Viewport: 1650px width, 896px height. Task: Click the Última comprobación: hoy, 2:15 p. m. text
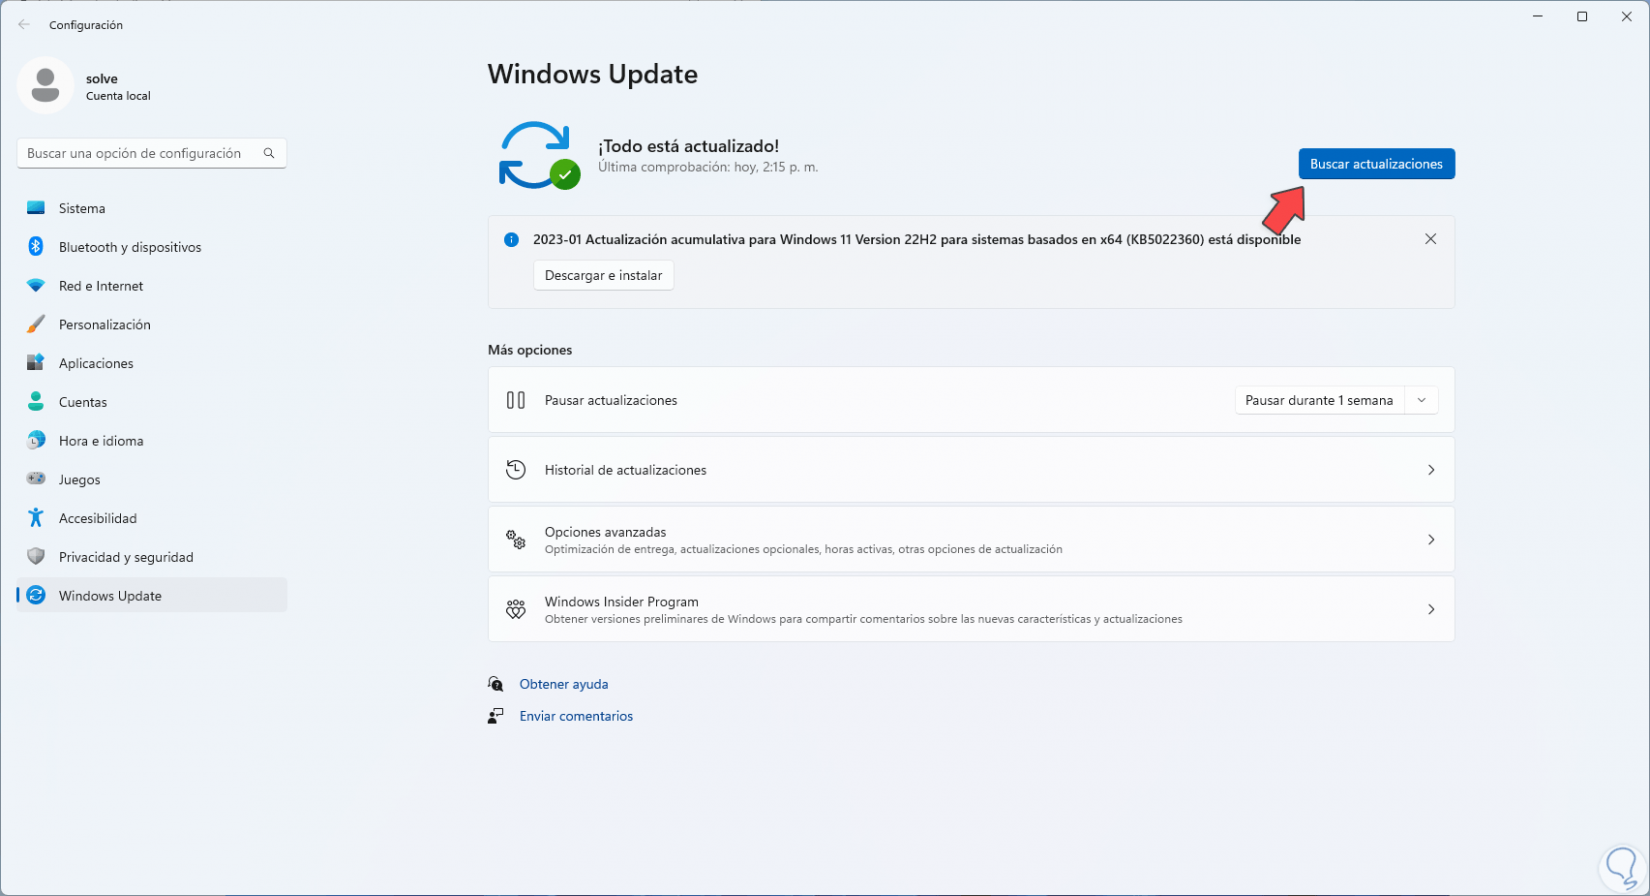pyautogui.click(x=708, y=167)
